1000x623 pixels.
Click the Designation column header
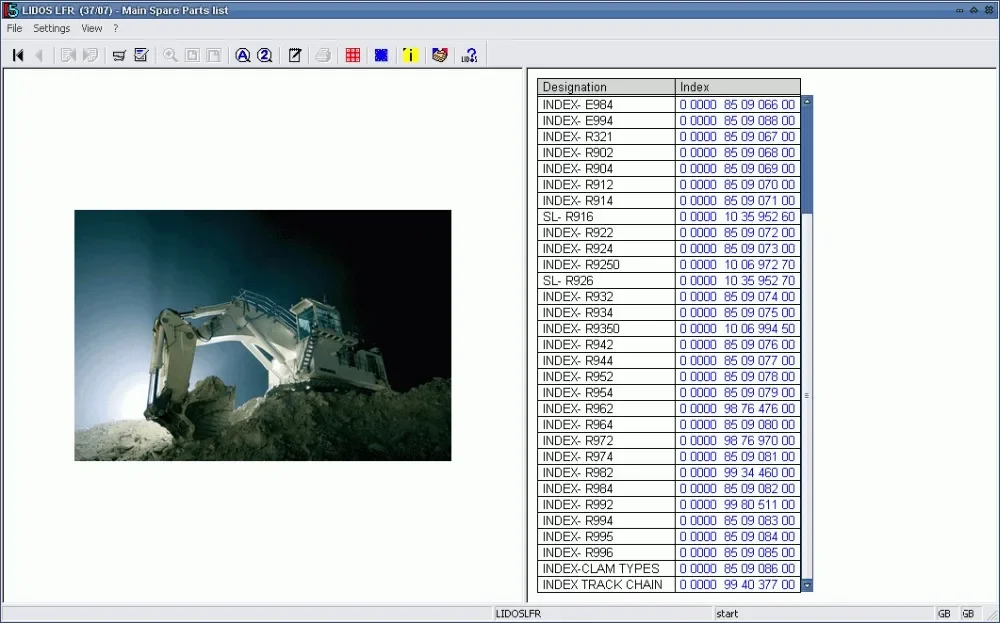(605, 86)
